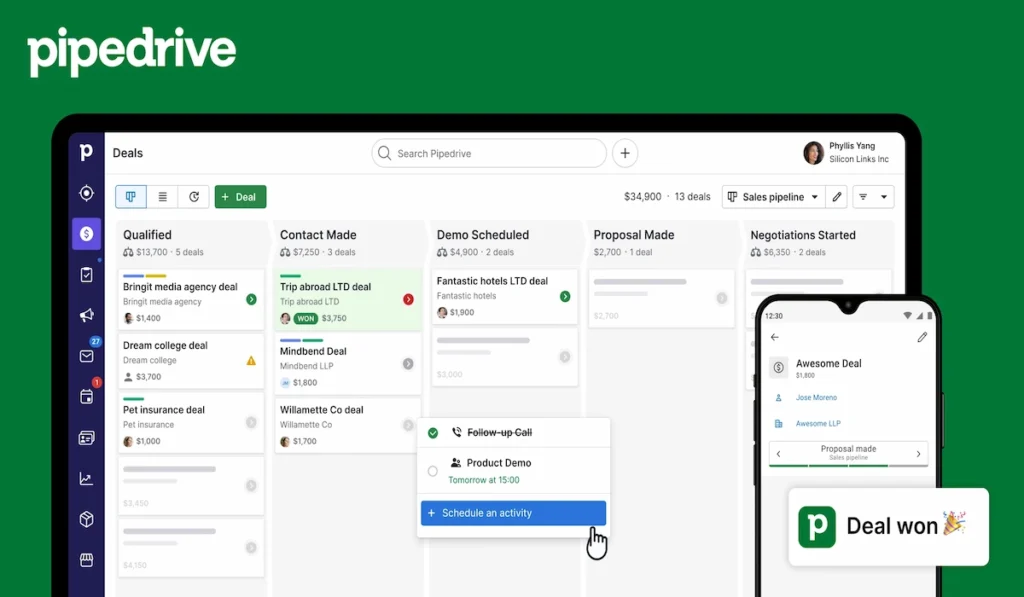The width and height of the screenshot is (1024, 597).
Task: Click the green Deal button
Action: [240, 196]
